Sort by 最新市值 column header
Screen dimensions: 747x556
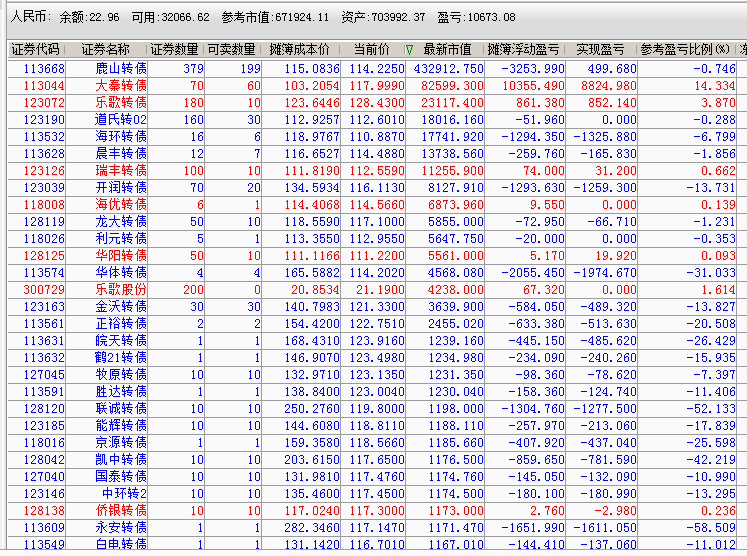coord(447,50)
